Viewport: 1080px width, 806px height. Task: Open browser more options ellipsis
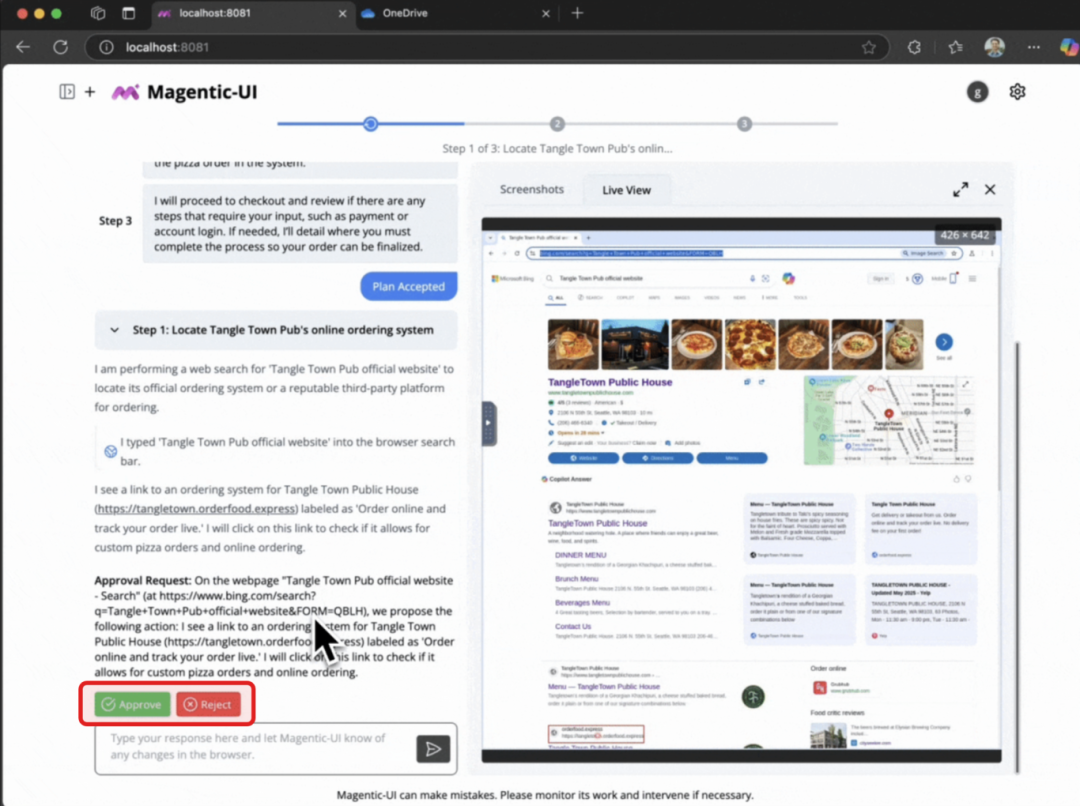pos(1033,47)
